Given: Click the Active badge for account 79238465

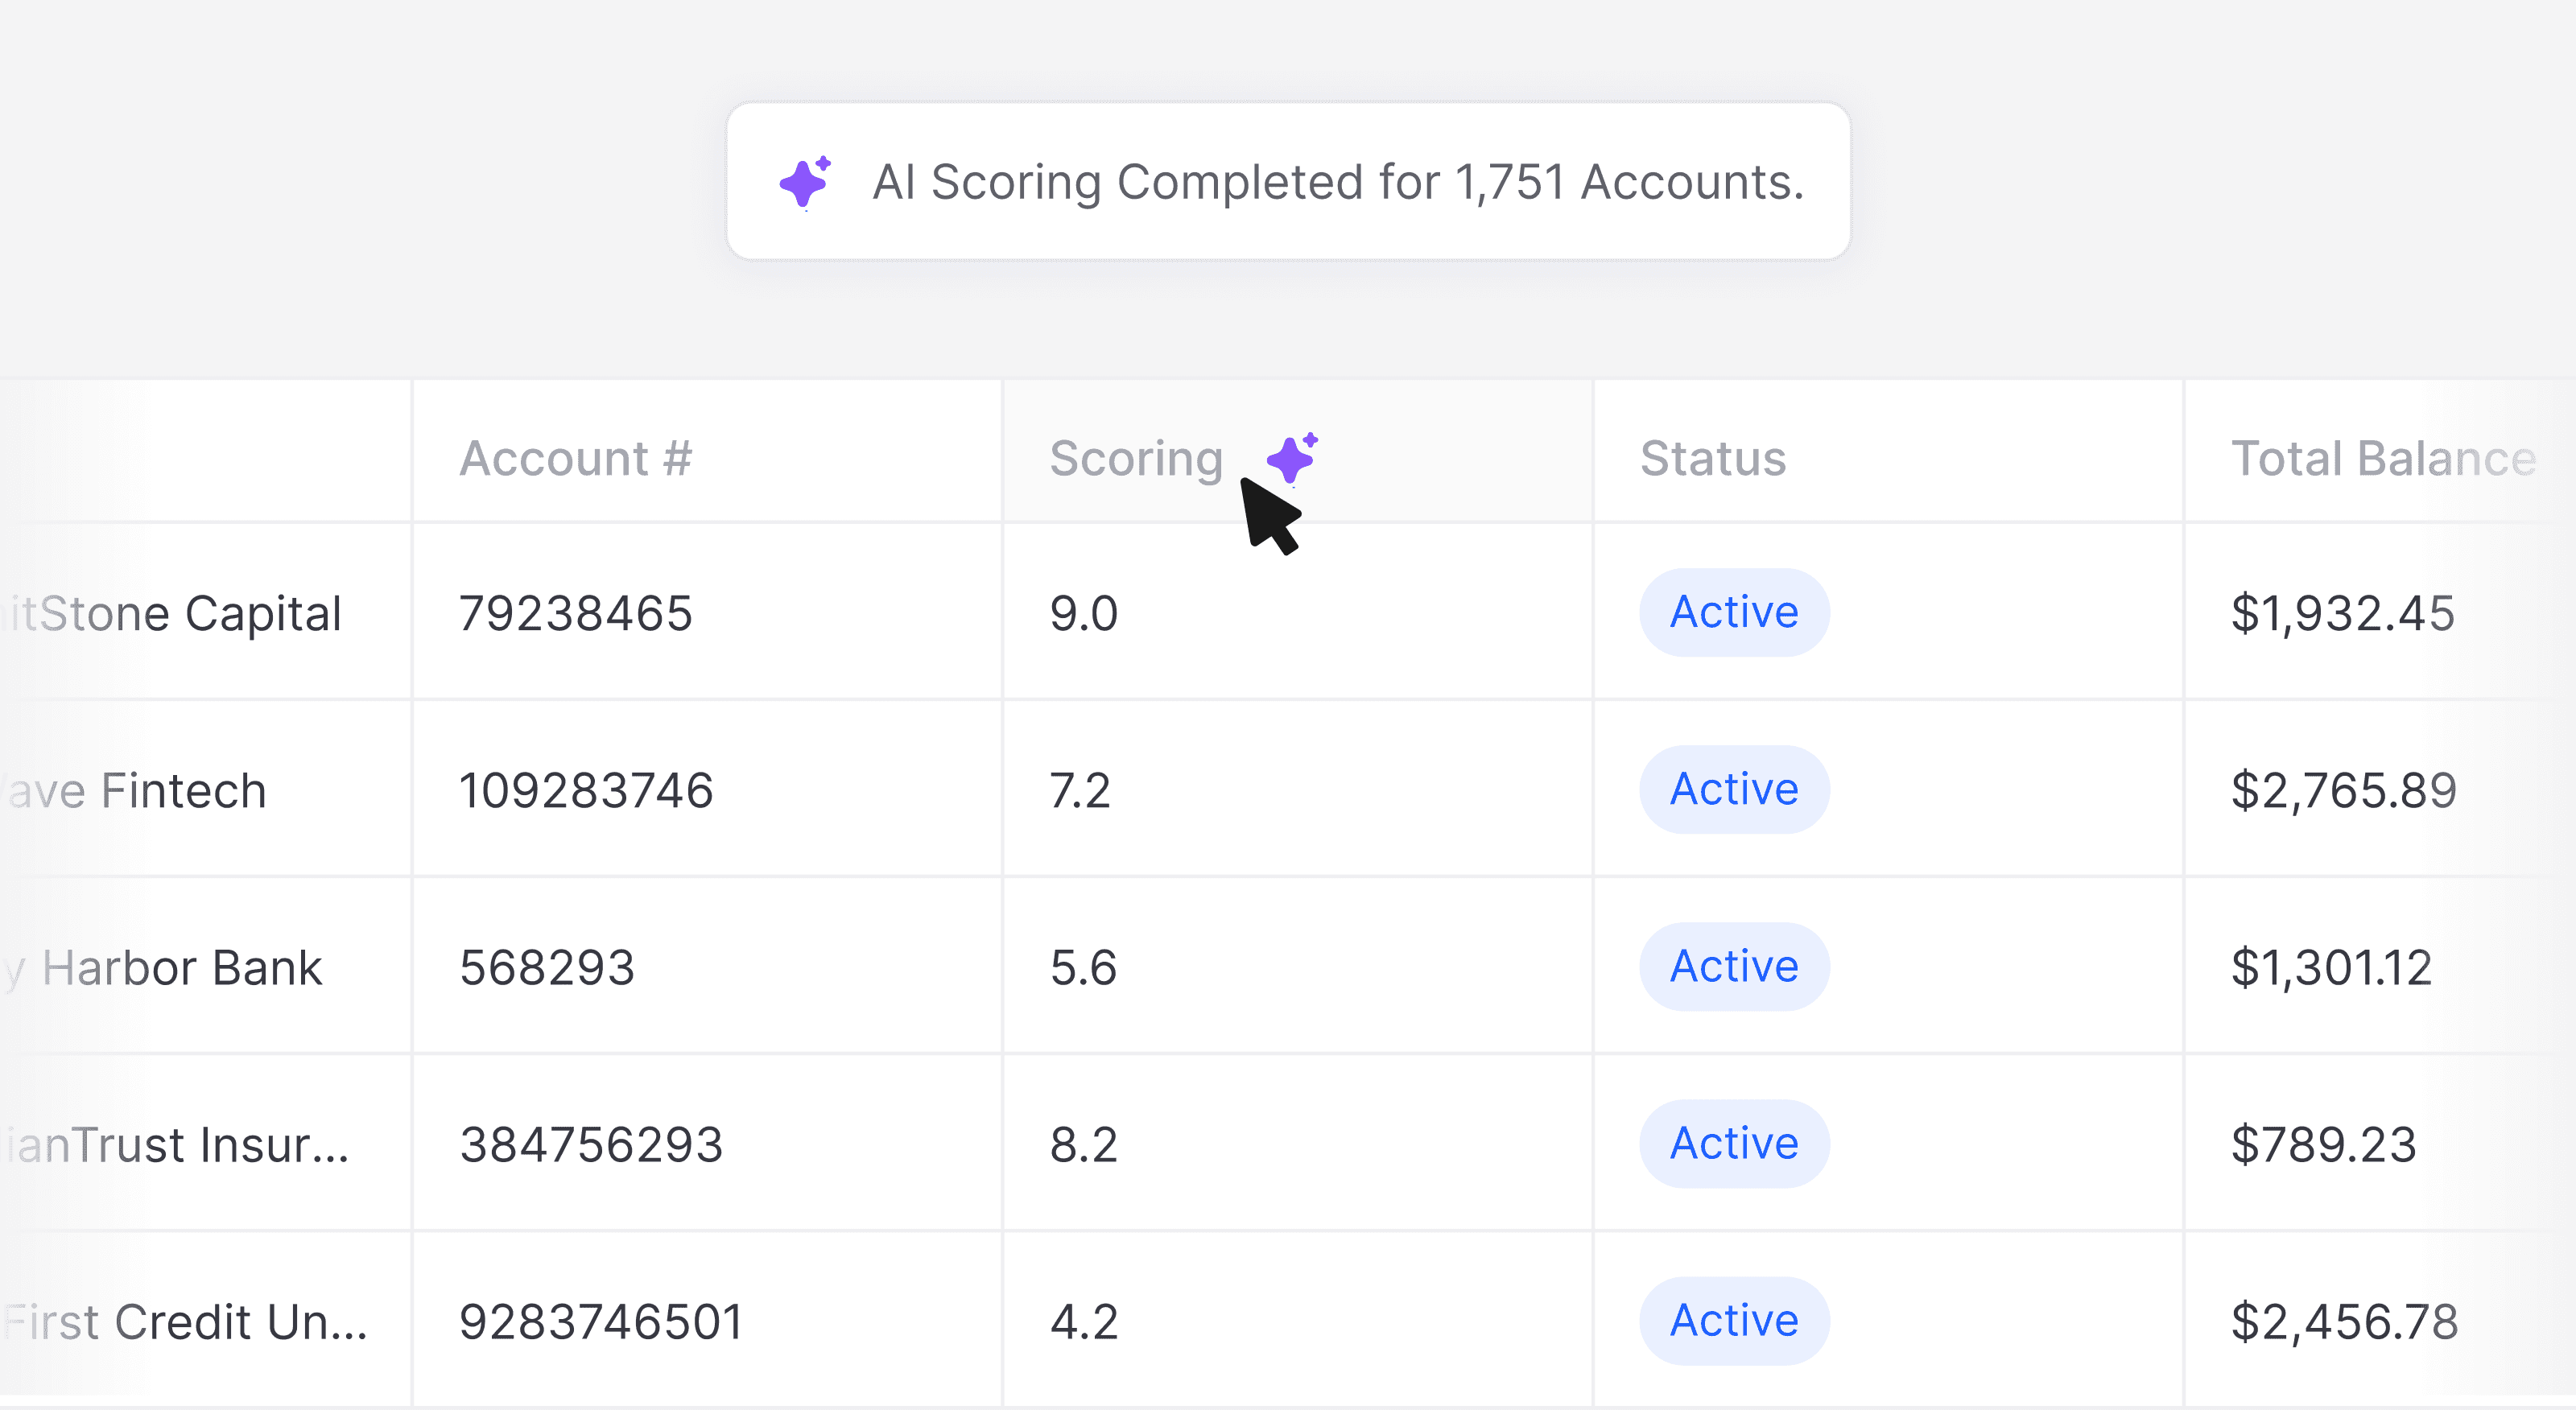Looking at the screenshot, I should pos(1734,612).
